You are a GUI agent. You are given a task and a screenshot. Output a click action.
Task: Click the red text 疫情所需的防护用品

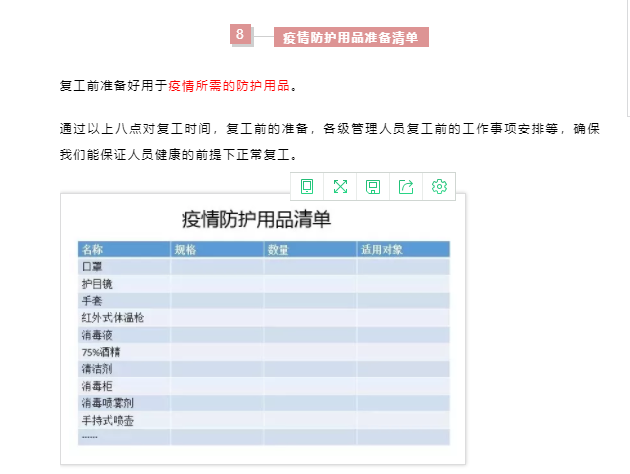[229, 86]
